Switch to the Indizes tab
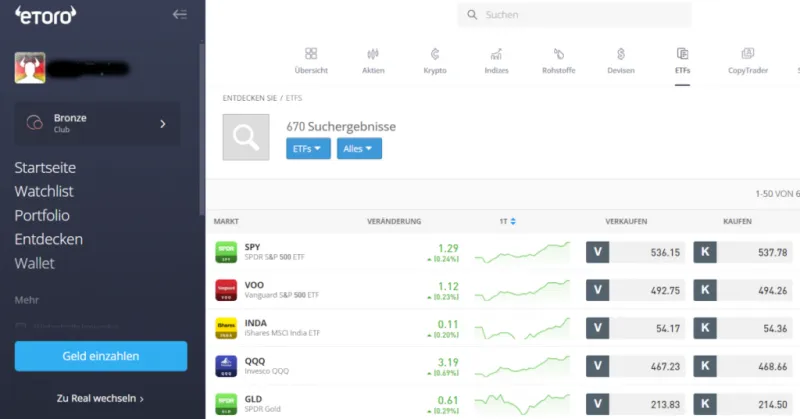This screenshot has width=800, height=419. coord(496,70)
